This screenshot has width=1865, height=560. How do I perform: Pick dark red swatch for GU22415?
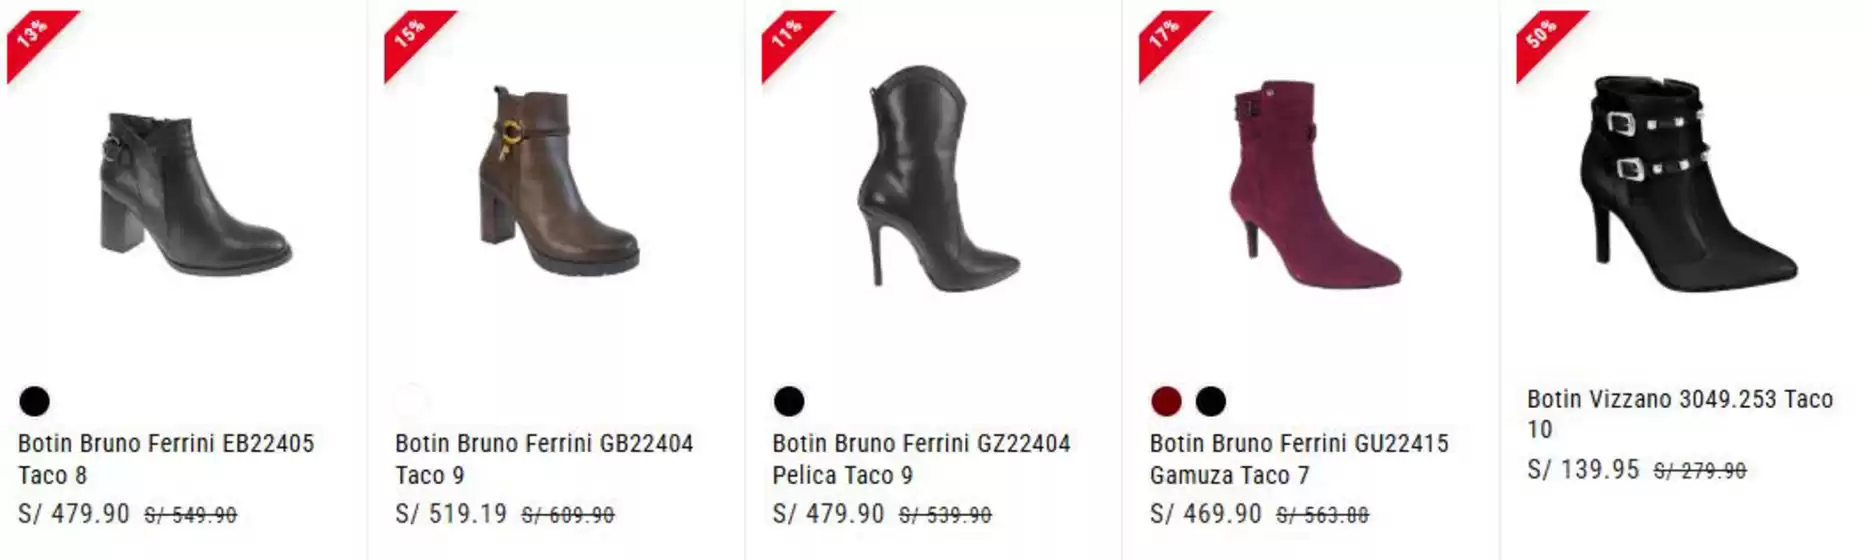click(1166, 401)
